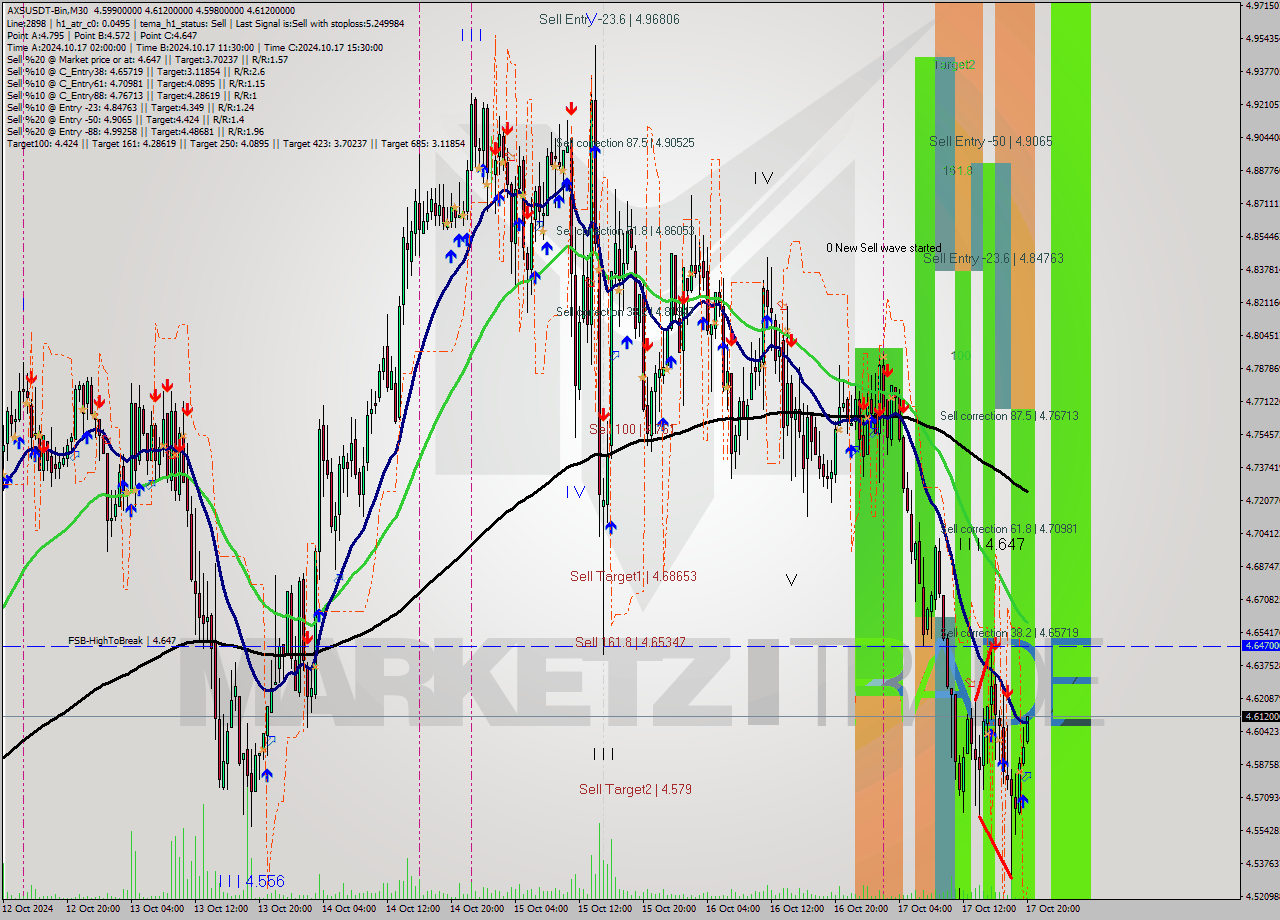Click the 'Sell correction 61.8 | 4.86053' label
This screenshot has width=1280, height=920.
tap(625, 231)
